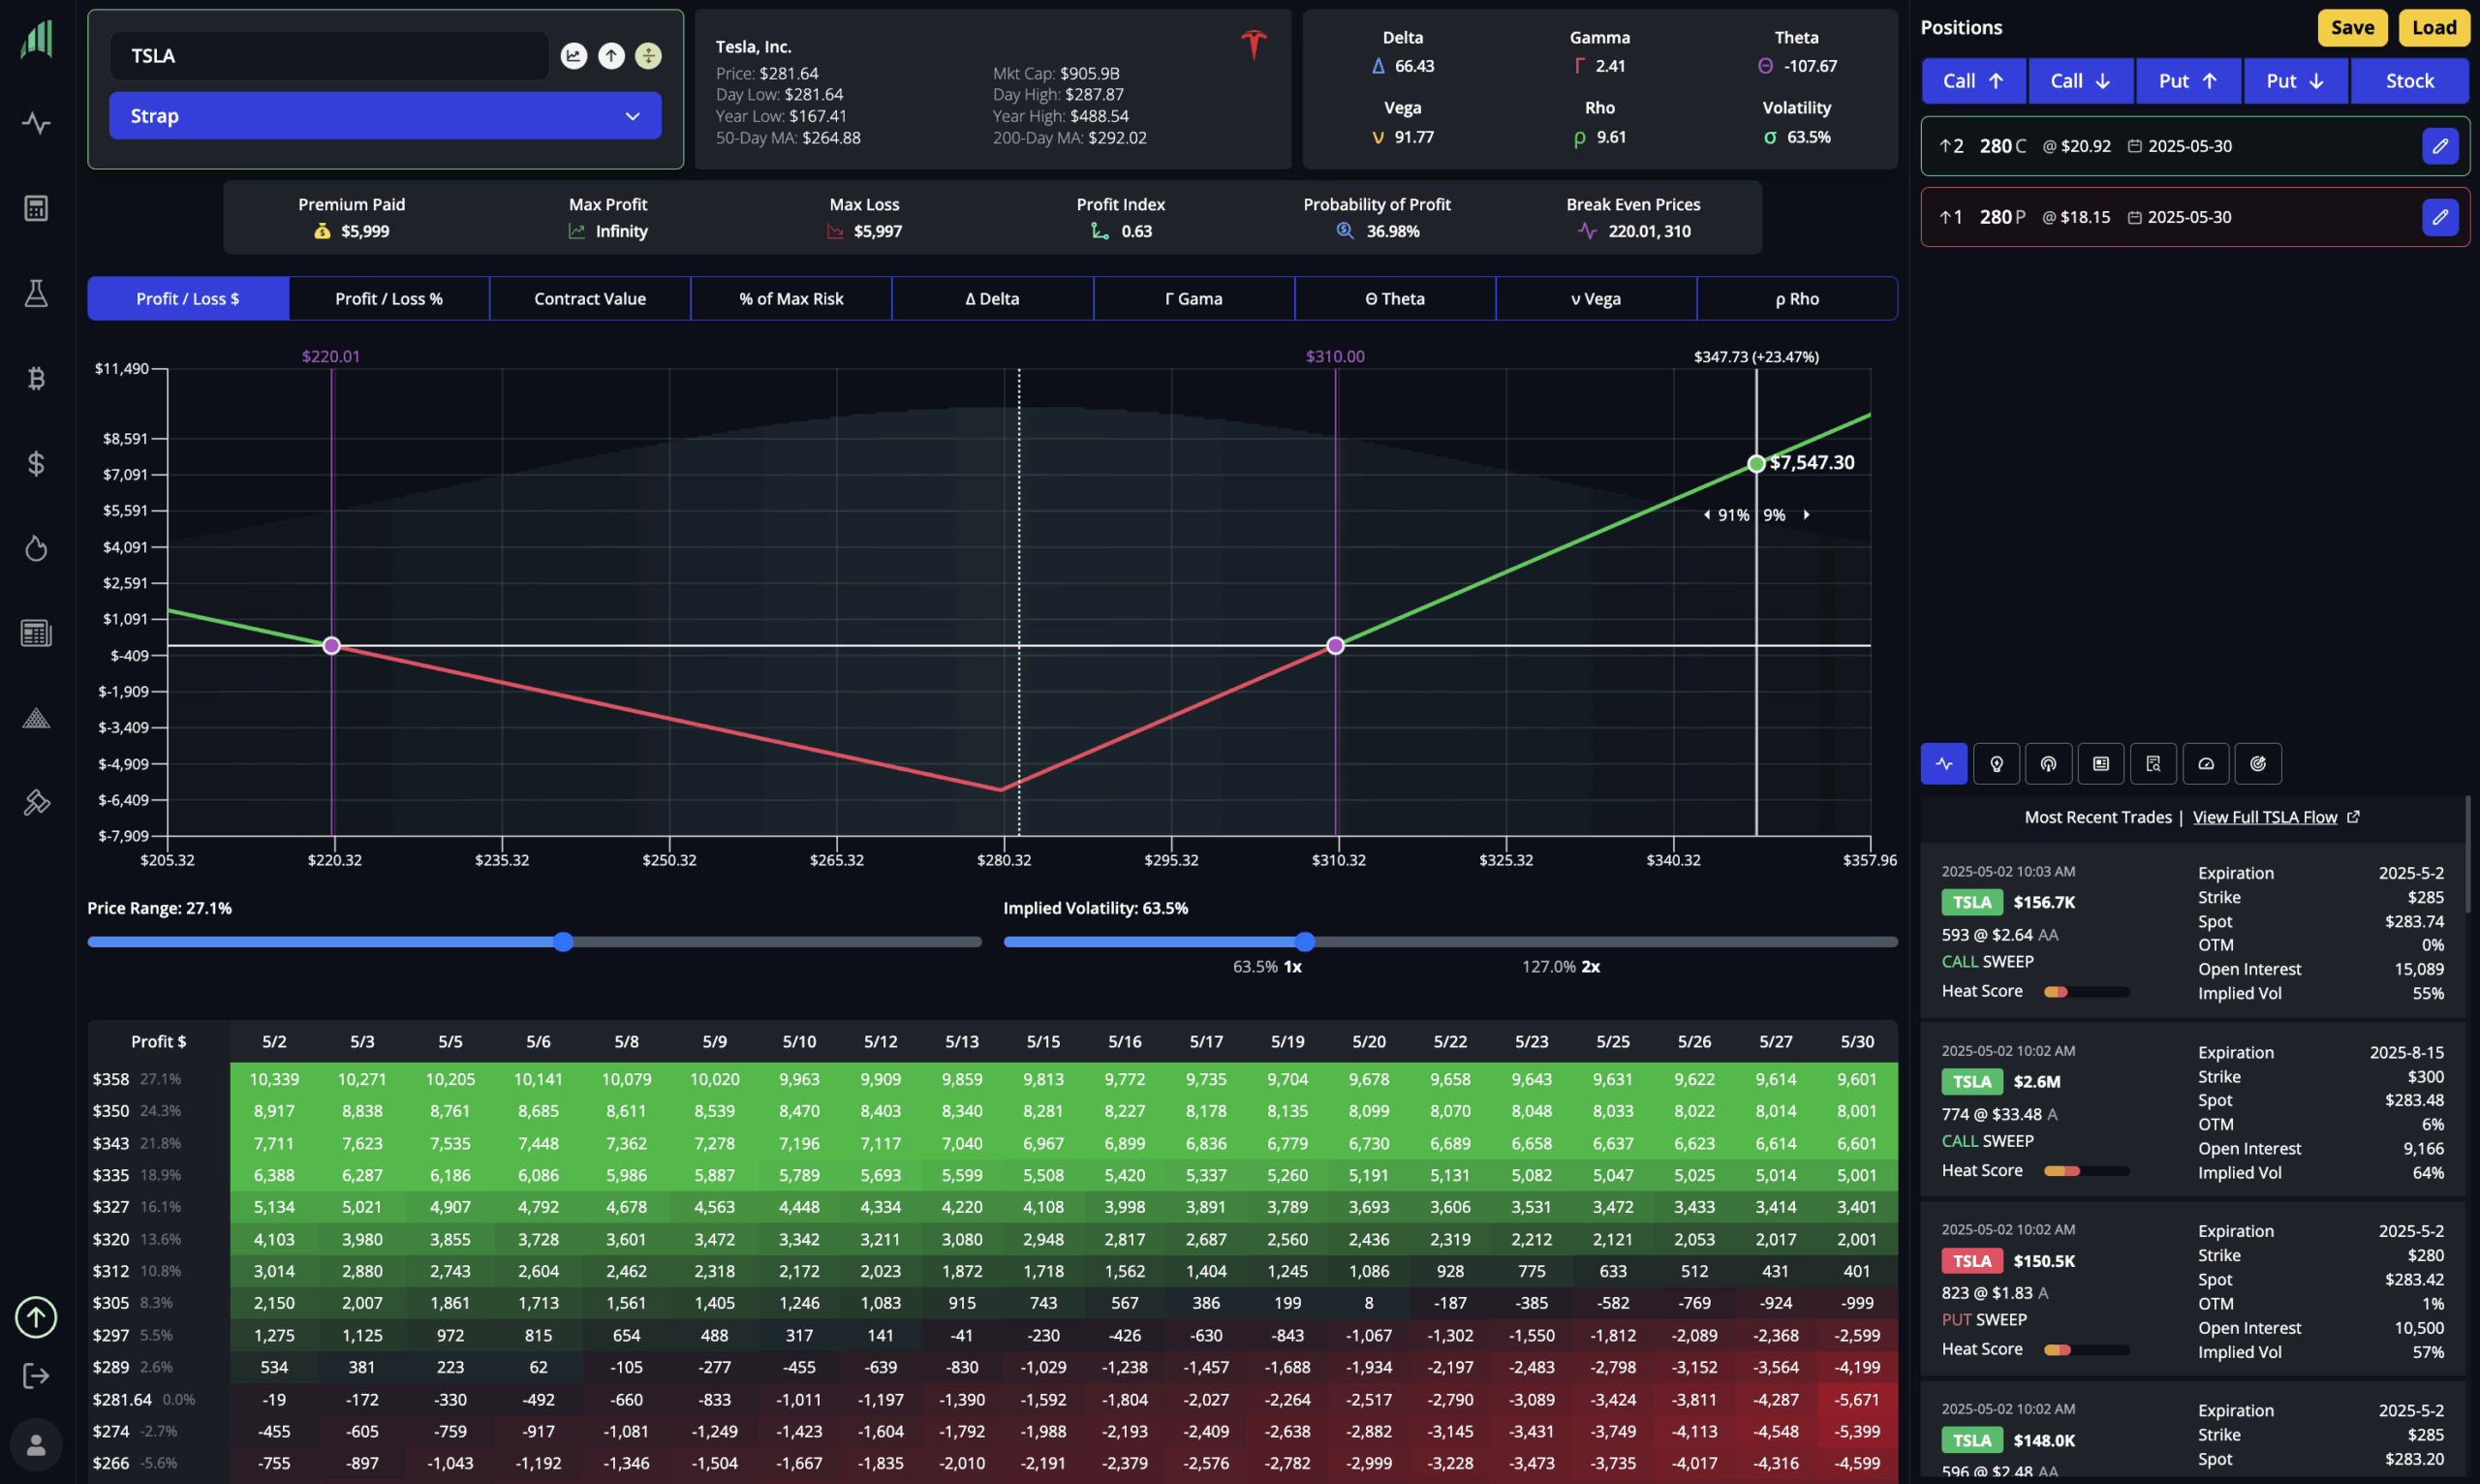2480x1484 pixels.
Task: Open the news panel icon
Action: coord(2100,764)
